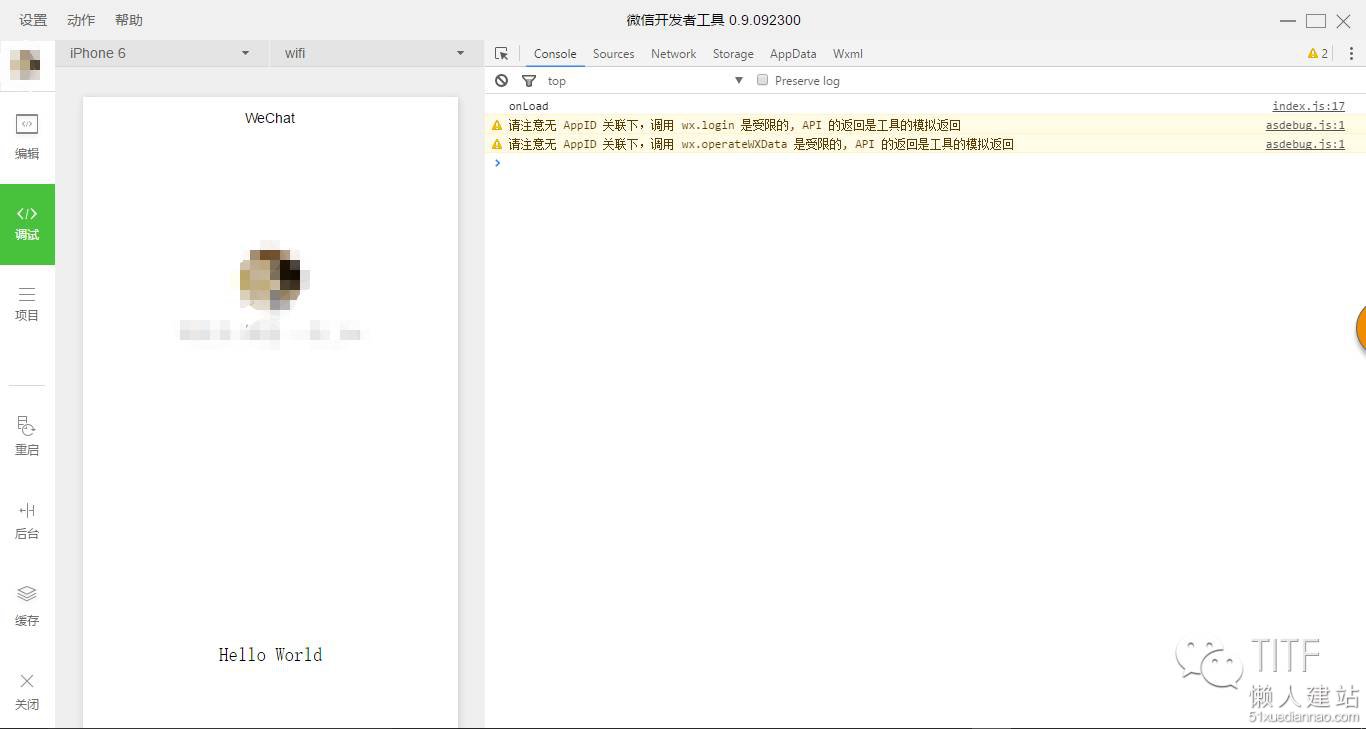Click the warning count indicator

click(1318, 54)
